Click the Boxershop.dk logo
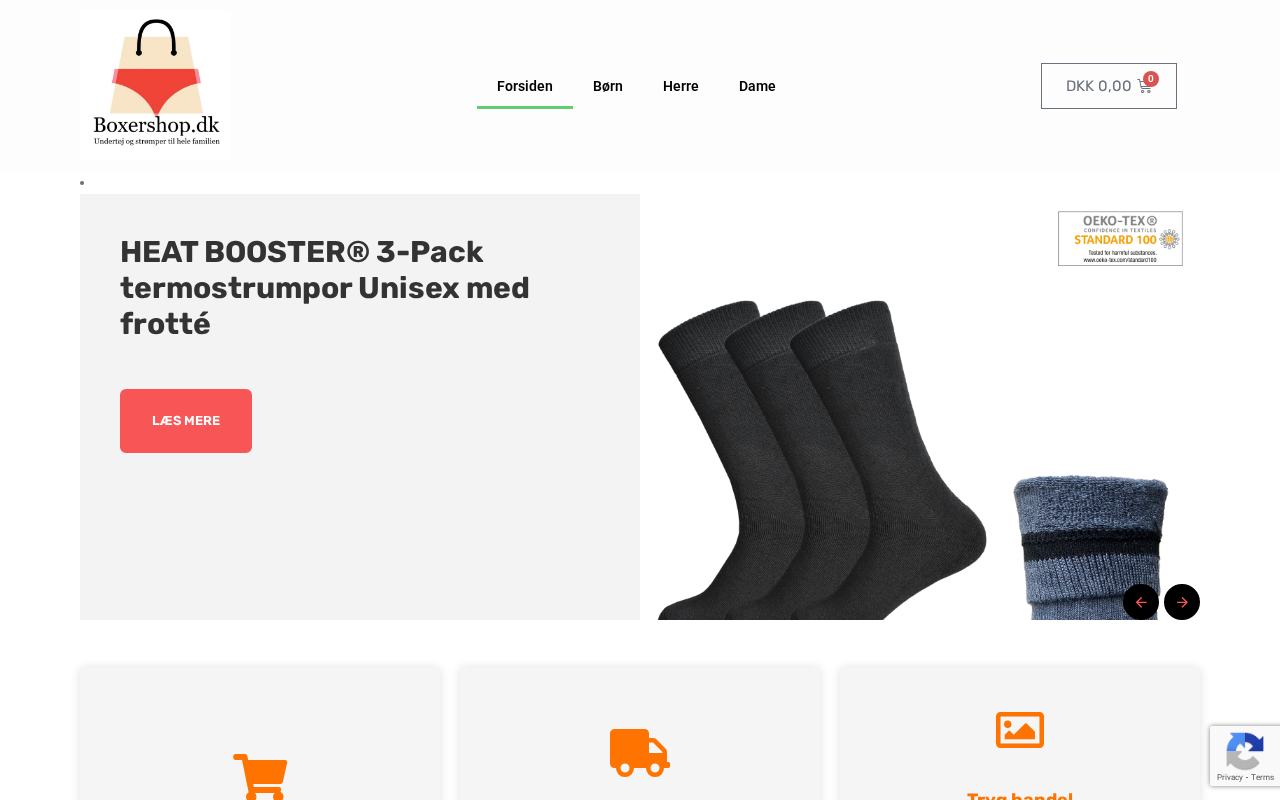 pos(156,85)
